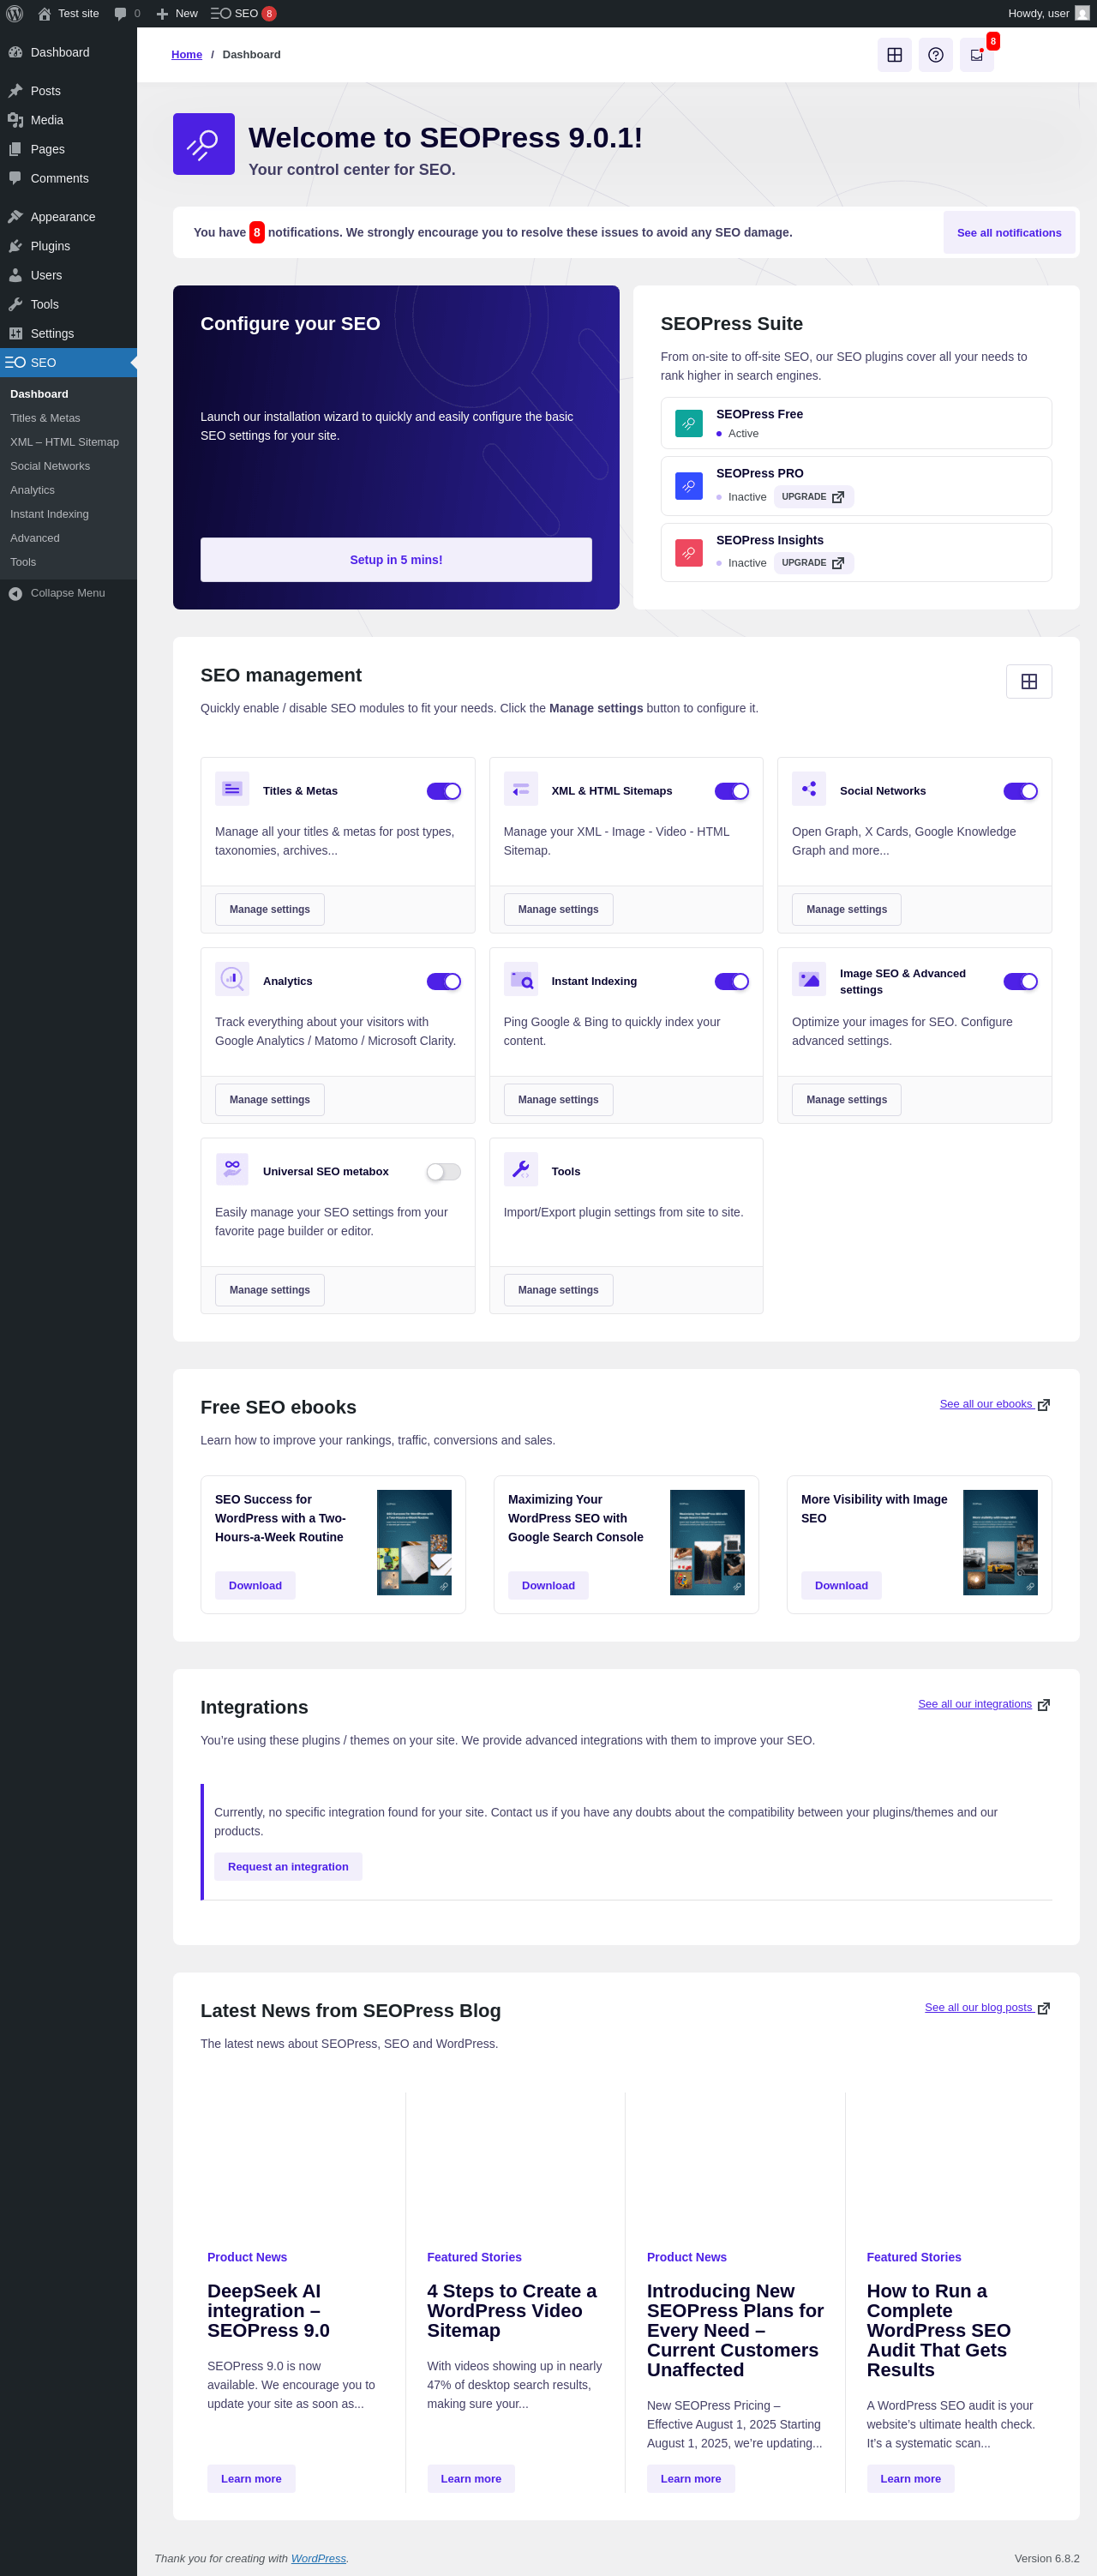Viewport: 1097px width, 2576px height.
Task: Go to Media in the sidebar
Action: point(68,120)
